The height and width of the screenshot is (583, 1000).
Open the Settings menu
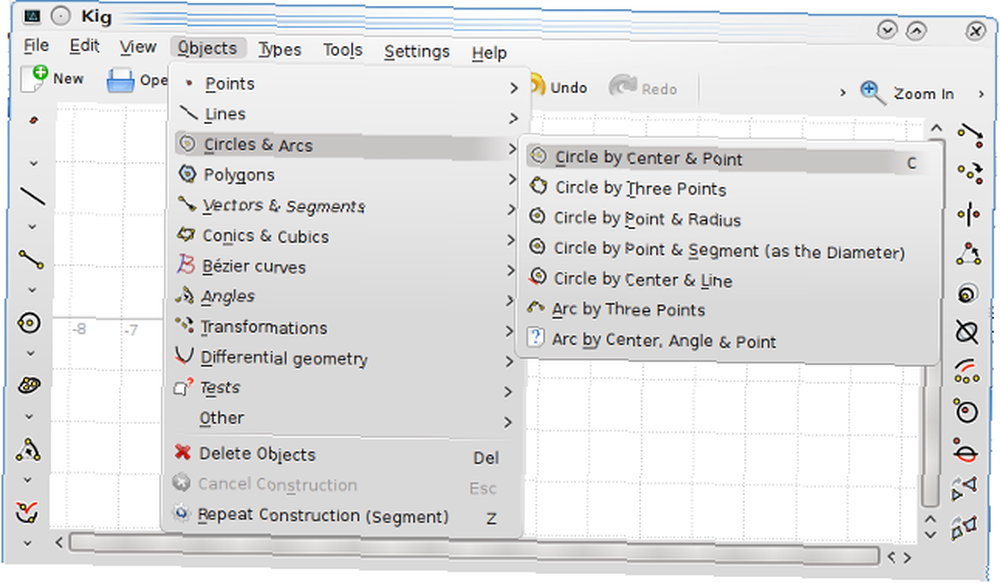pyautogui.click(x=416, y=52)
